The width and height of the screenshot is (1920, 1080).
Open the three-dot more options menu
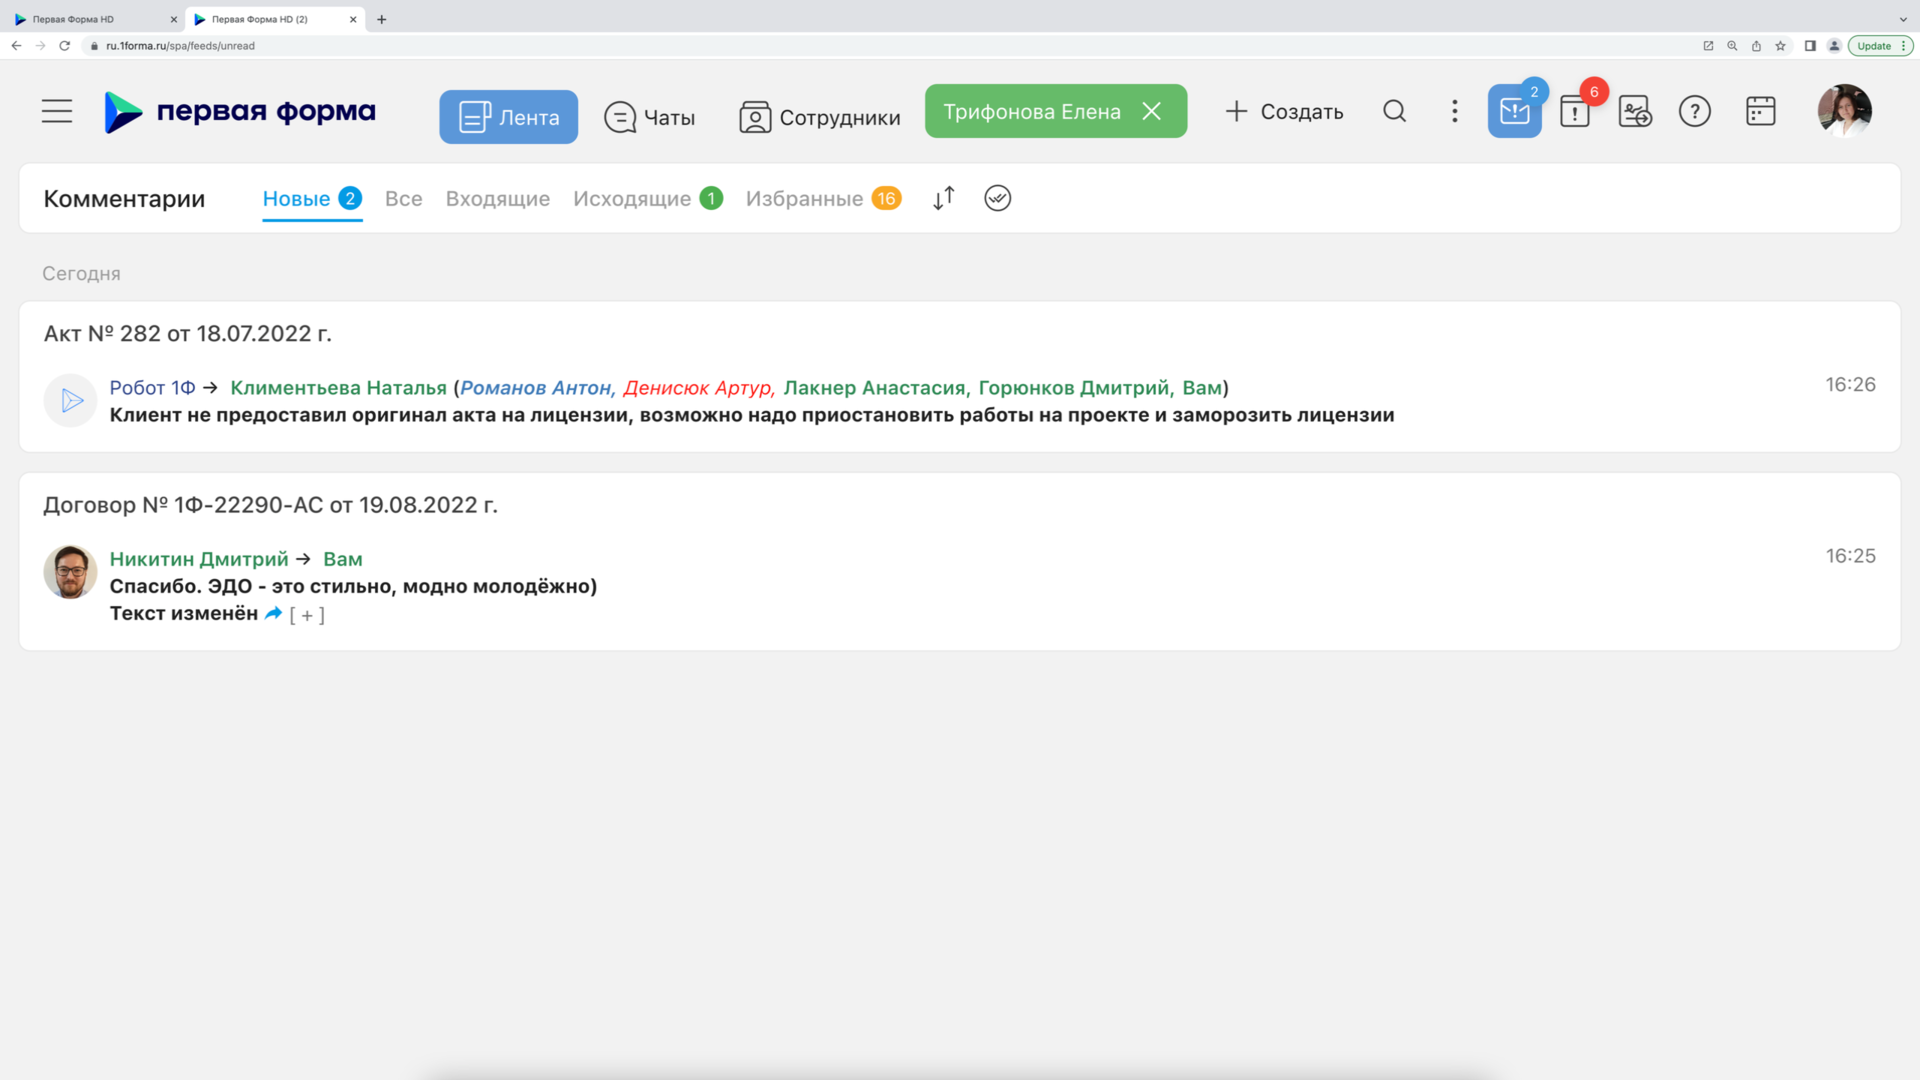coord(1455,111)
